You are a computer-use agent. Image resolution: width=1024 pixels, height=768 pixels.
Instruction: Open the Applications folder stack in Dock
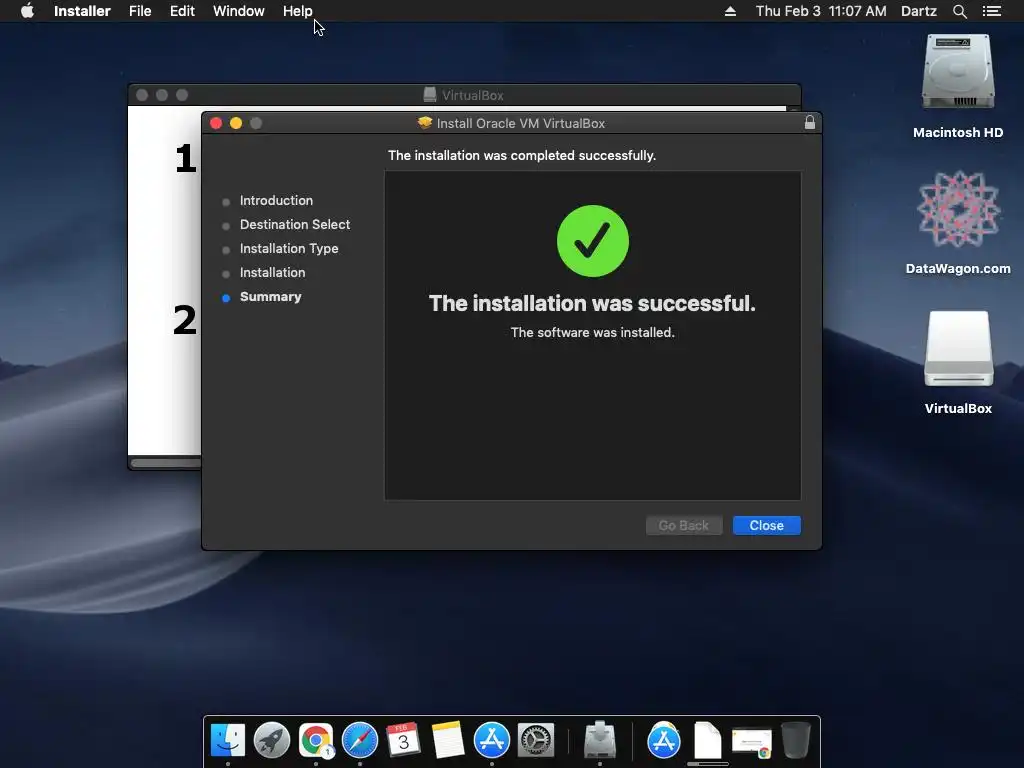[664, 741]
